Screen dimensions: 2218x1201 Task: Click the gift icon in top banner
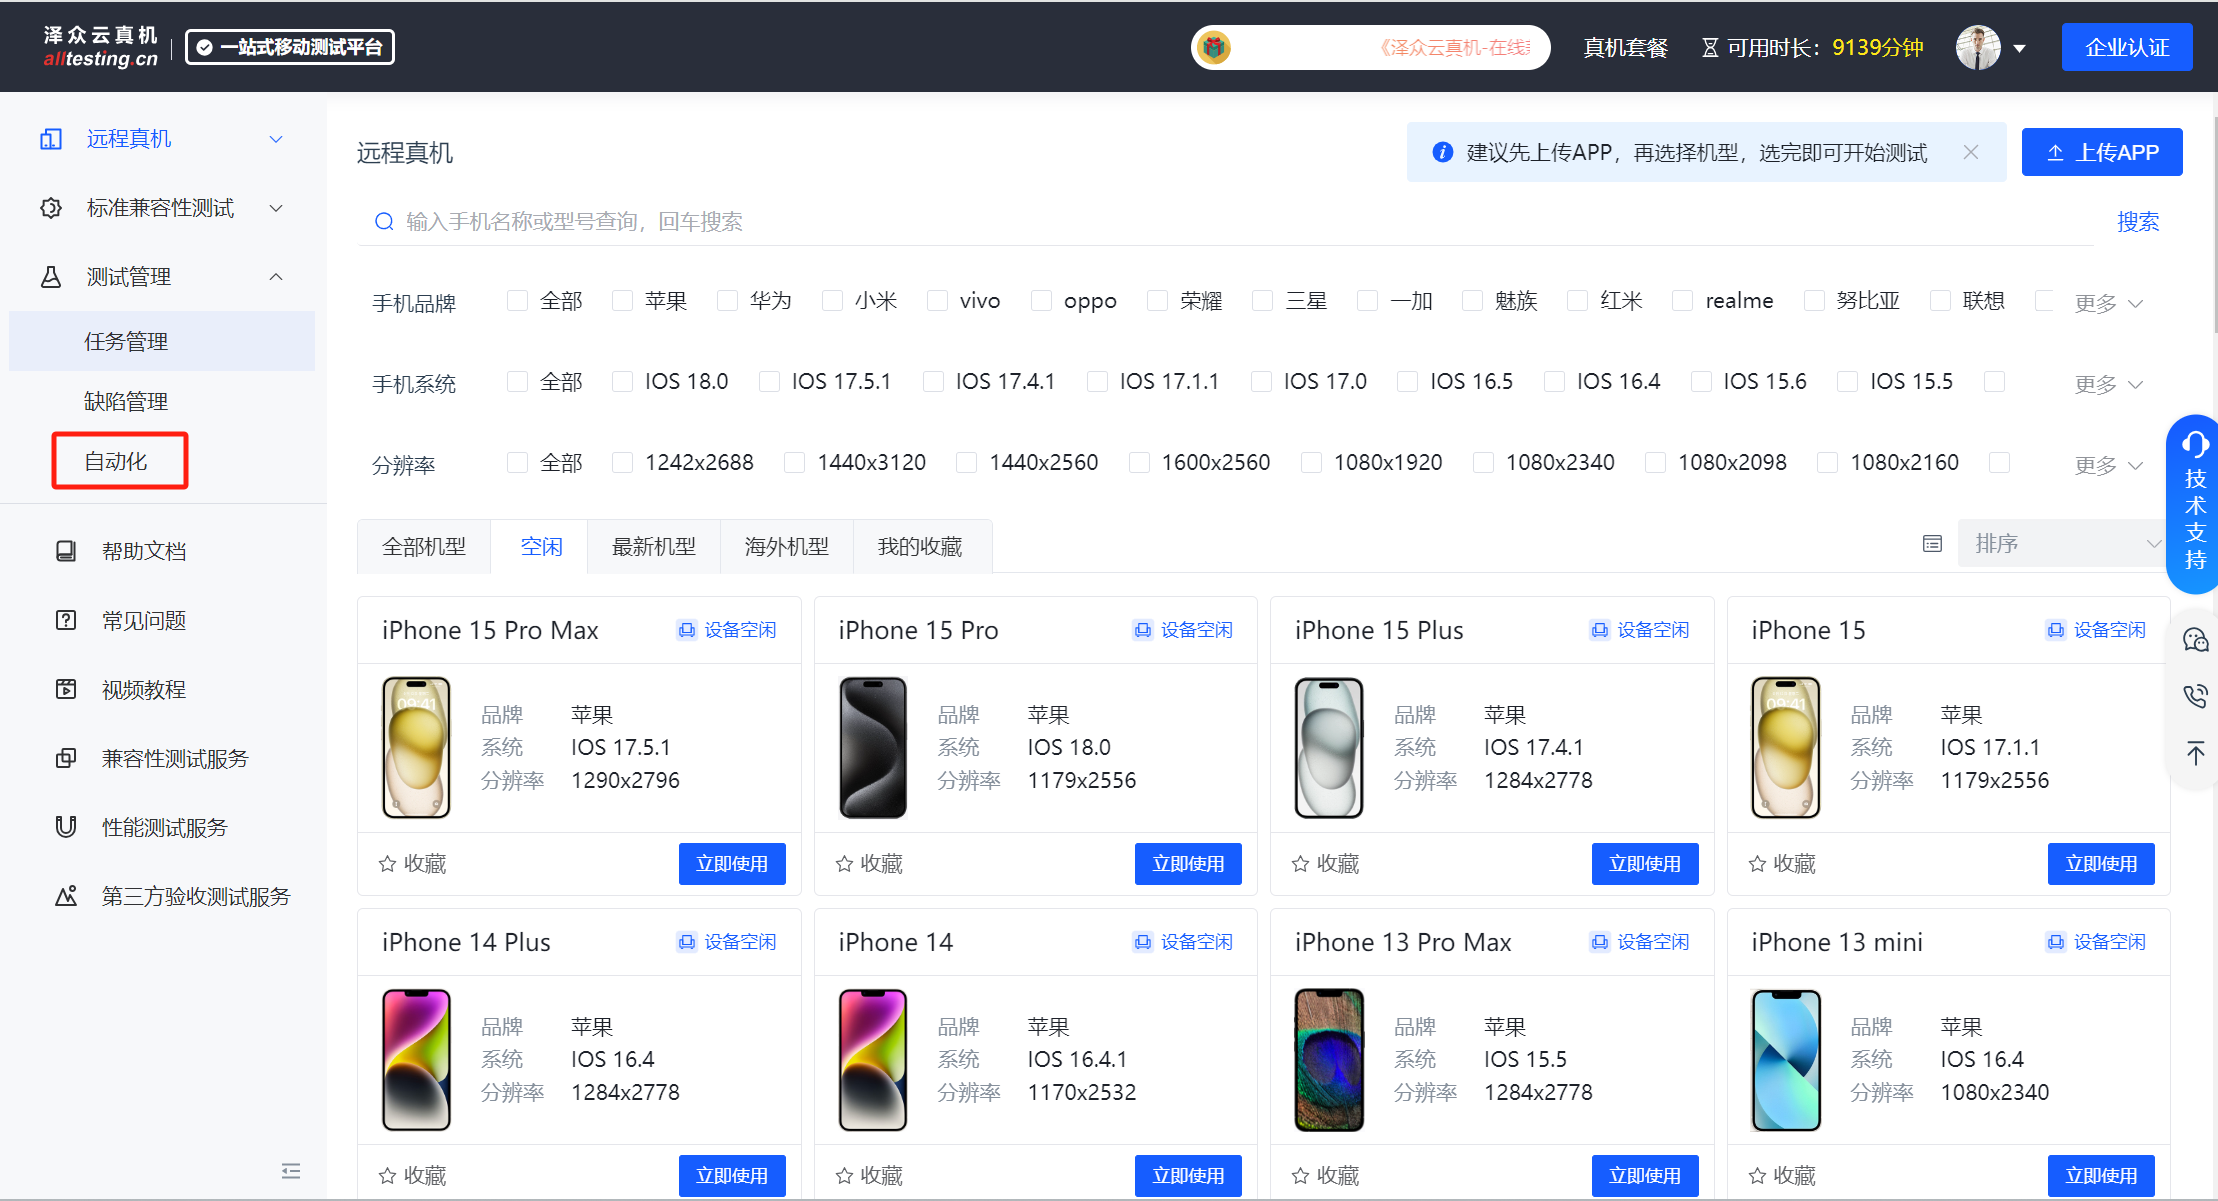[1214, 47]
